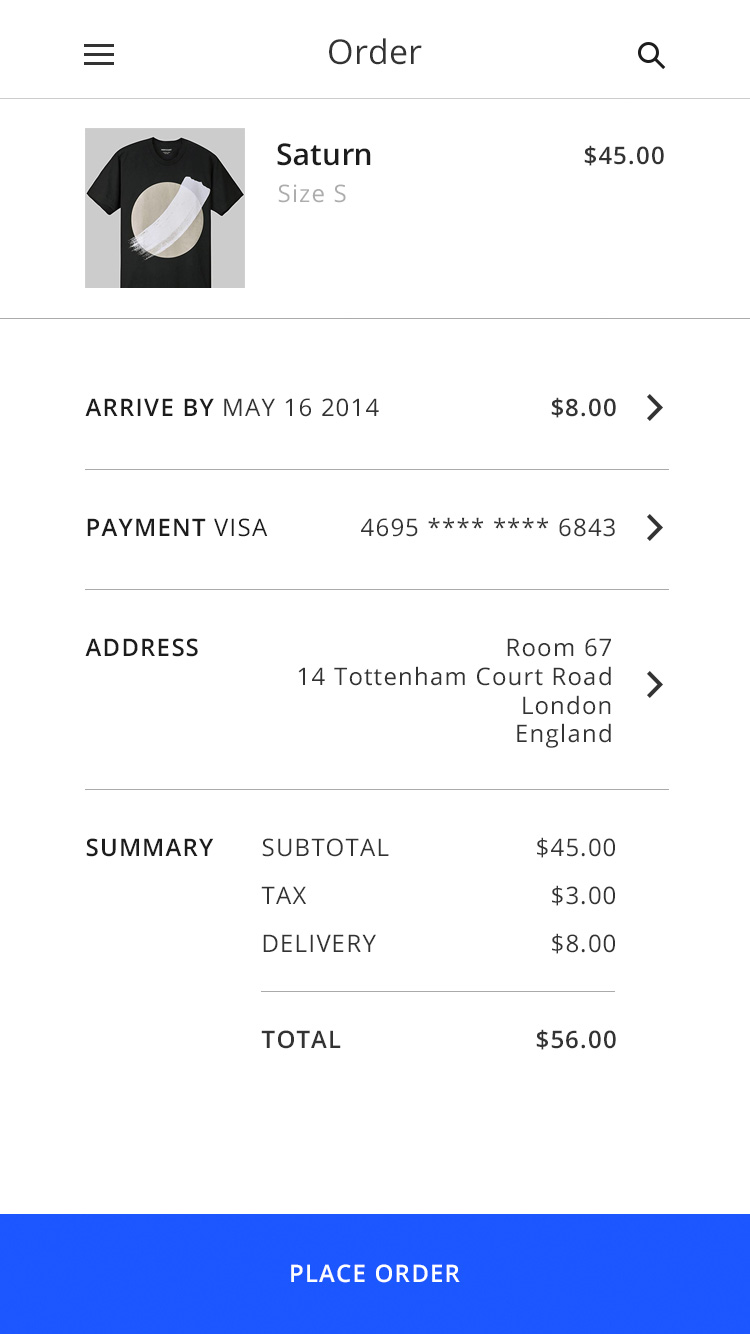Expand the Arrive By delivery chevron

[654, 408]
